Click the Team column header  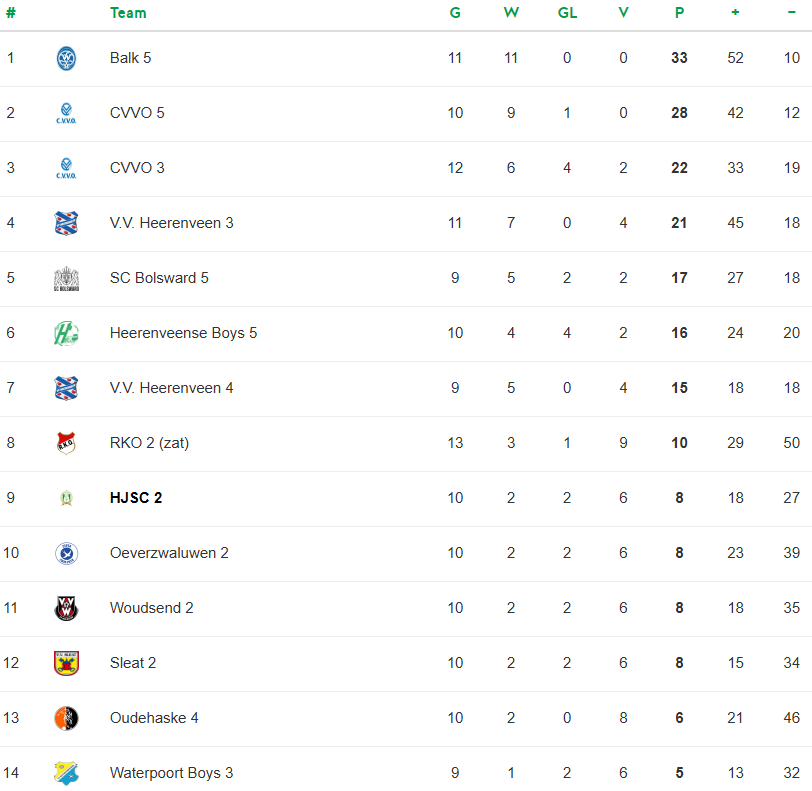tap(128, 13)
